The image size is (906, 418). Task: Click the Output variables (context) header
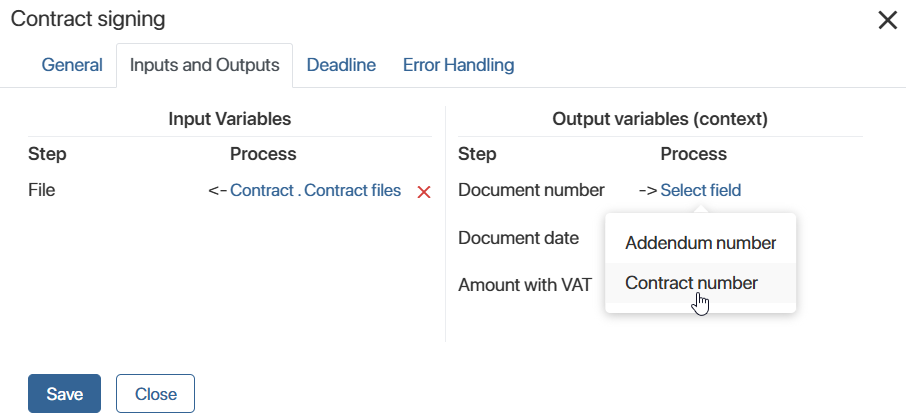click(x=660, y=119)
